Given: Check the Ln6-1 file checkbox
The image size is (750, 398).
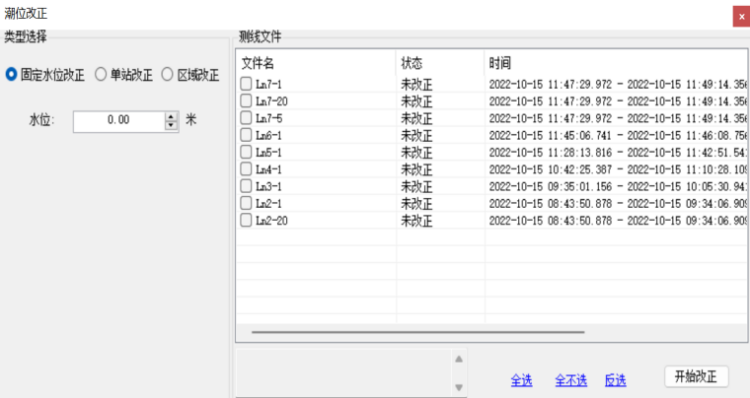Looking at the screenshot, I should 246,135.
